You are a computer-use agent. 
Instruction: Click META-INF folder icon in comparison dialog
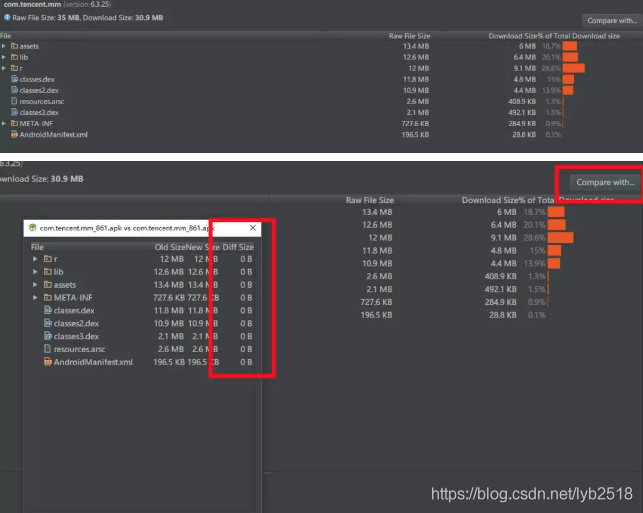tap(48, 297)
